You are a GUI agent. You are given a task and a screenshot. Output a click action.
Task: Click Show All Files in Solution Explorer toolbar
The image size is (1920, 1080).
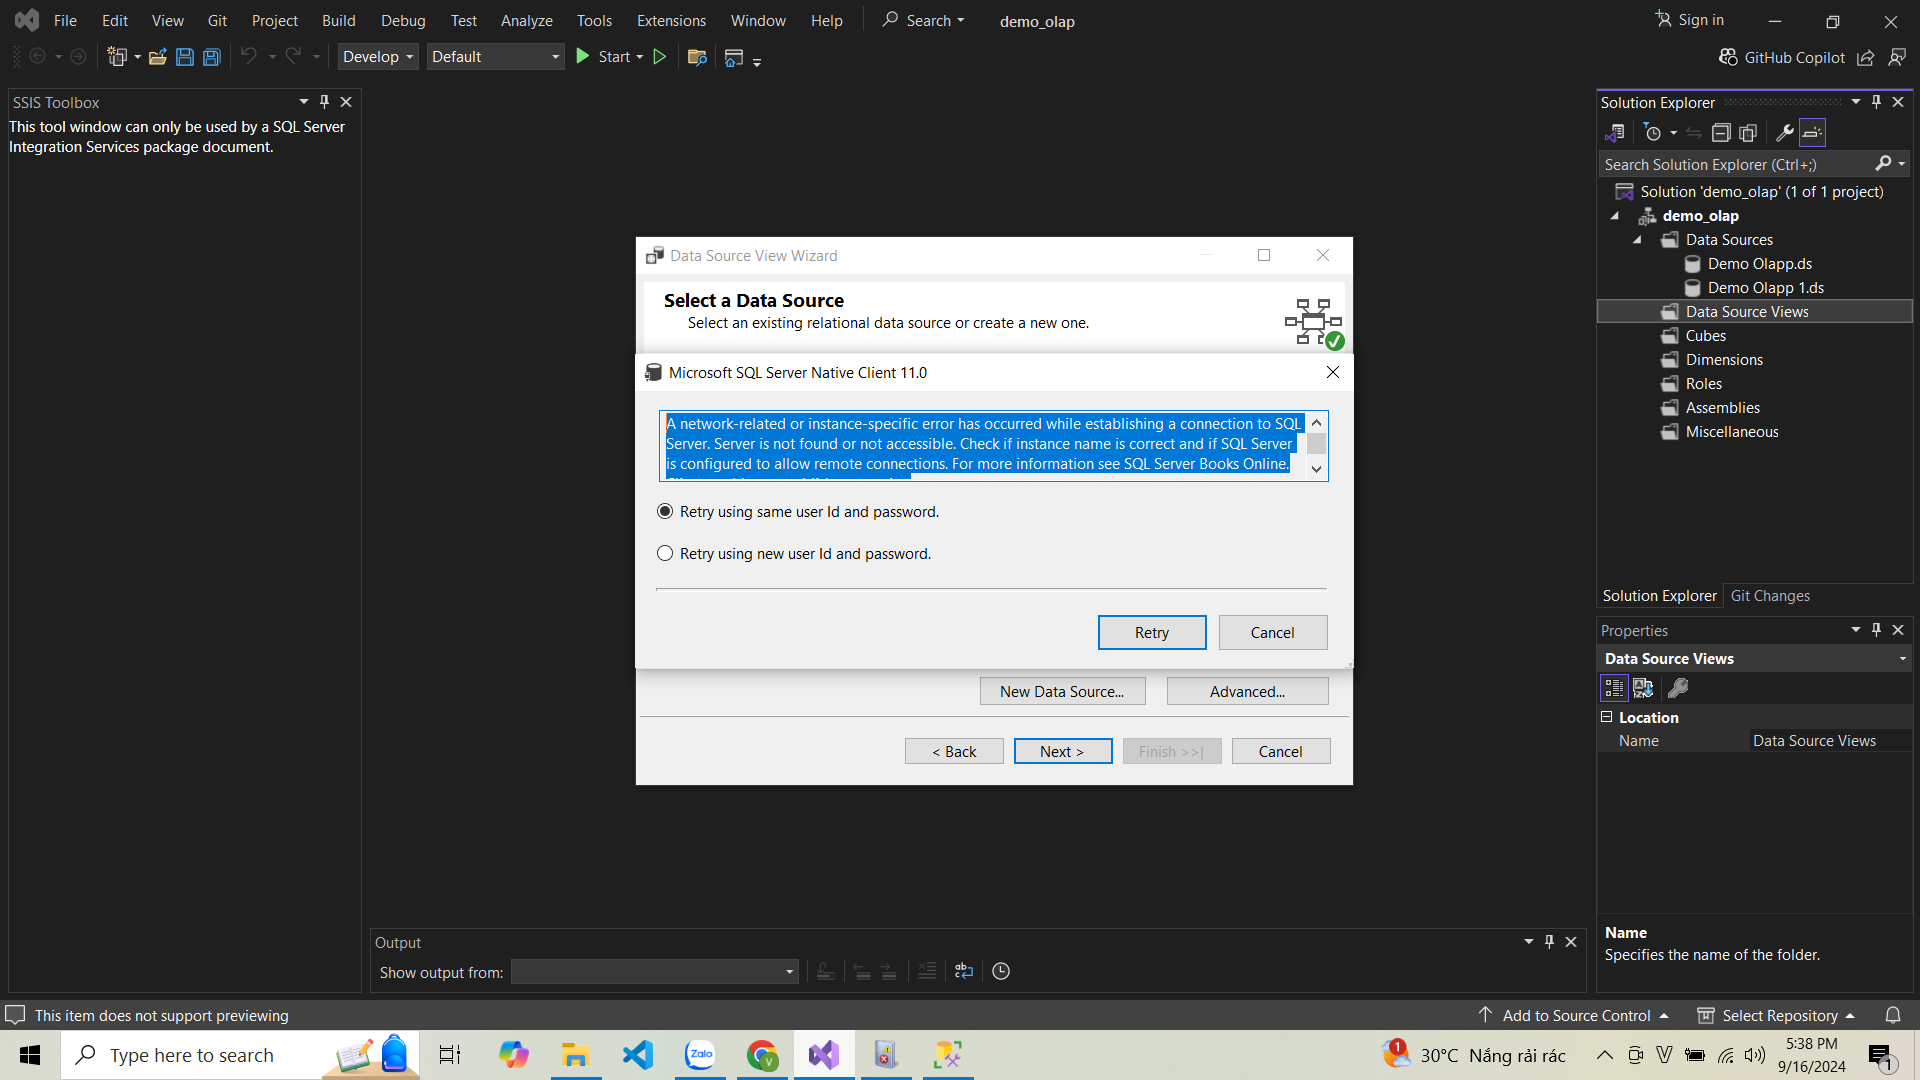point(1748,133)
